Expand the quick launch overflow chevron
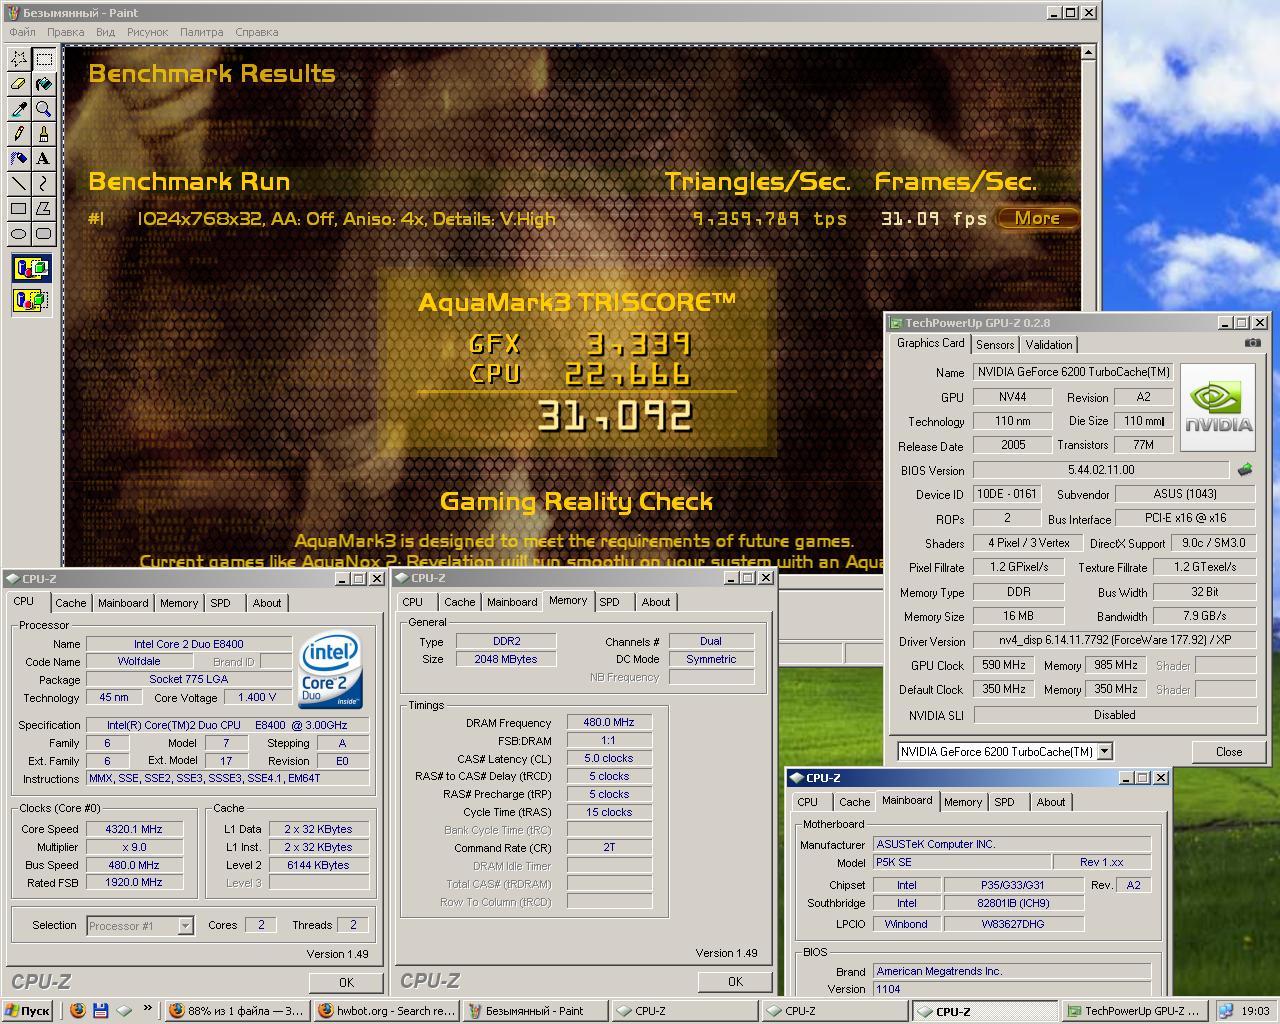Viewport: 1280px width, 1024px height. pyautogui.click(x=148, y=1009)
